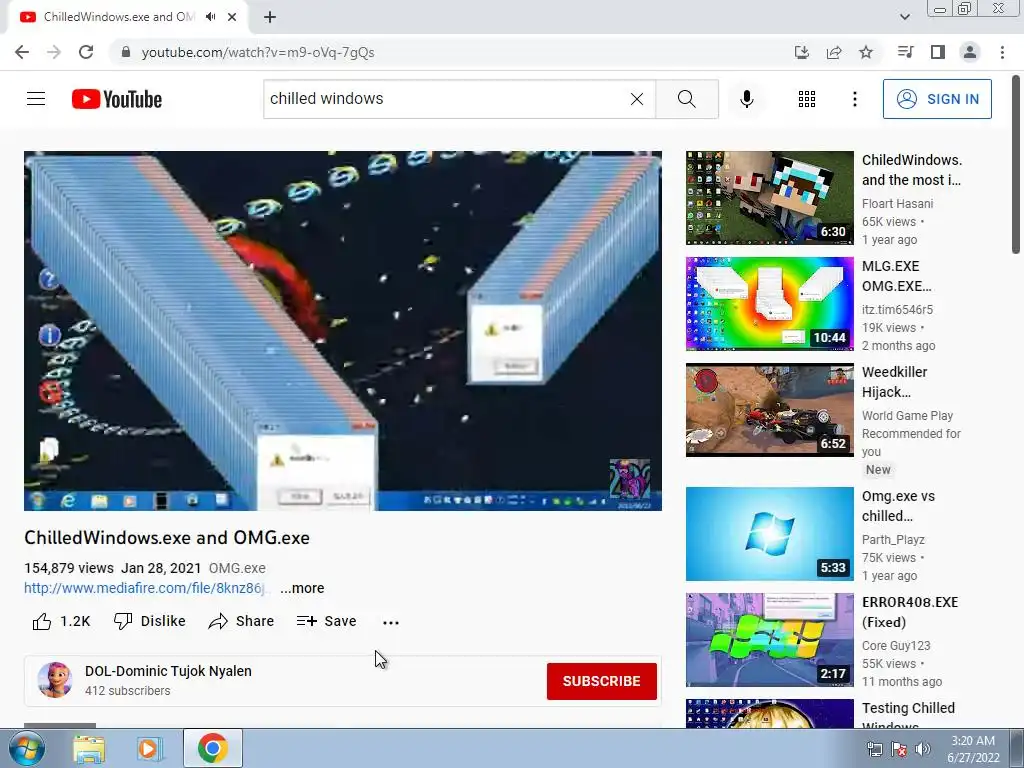
Task: Install app using the address bar icon
Action: (802, 52)
